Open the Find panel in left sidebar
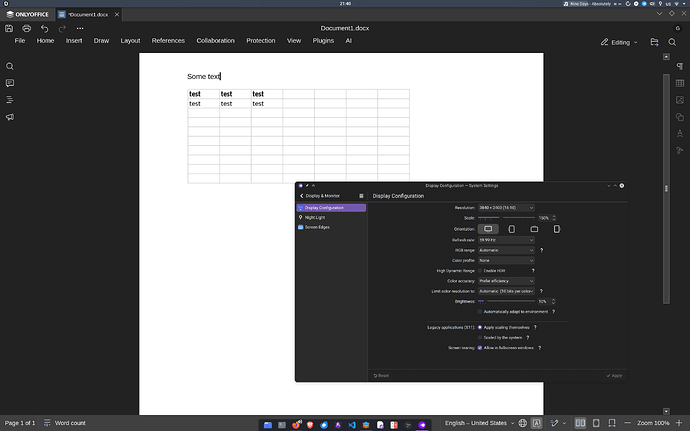Image resolution: width=690 pixels, height=431 pixels. coord(10,66)
